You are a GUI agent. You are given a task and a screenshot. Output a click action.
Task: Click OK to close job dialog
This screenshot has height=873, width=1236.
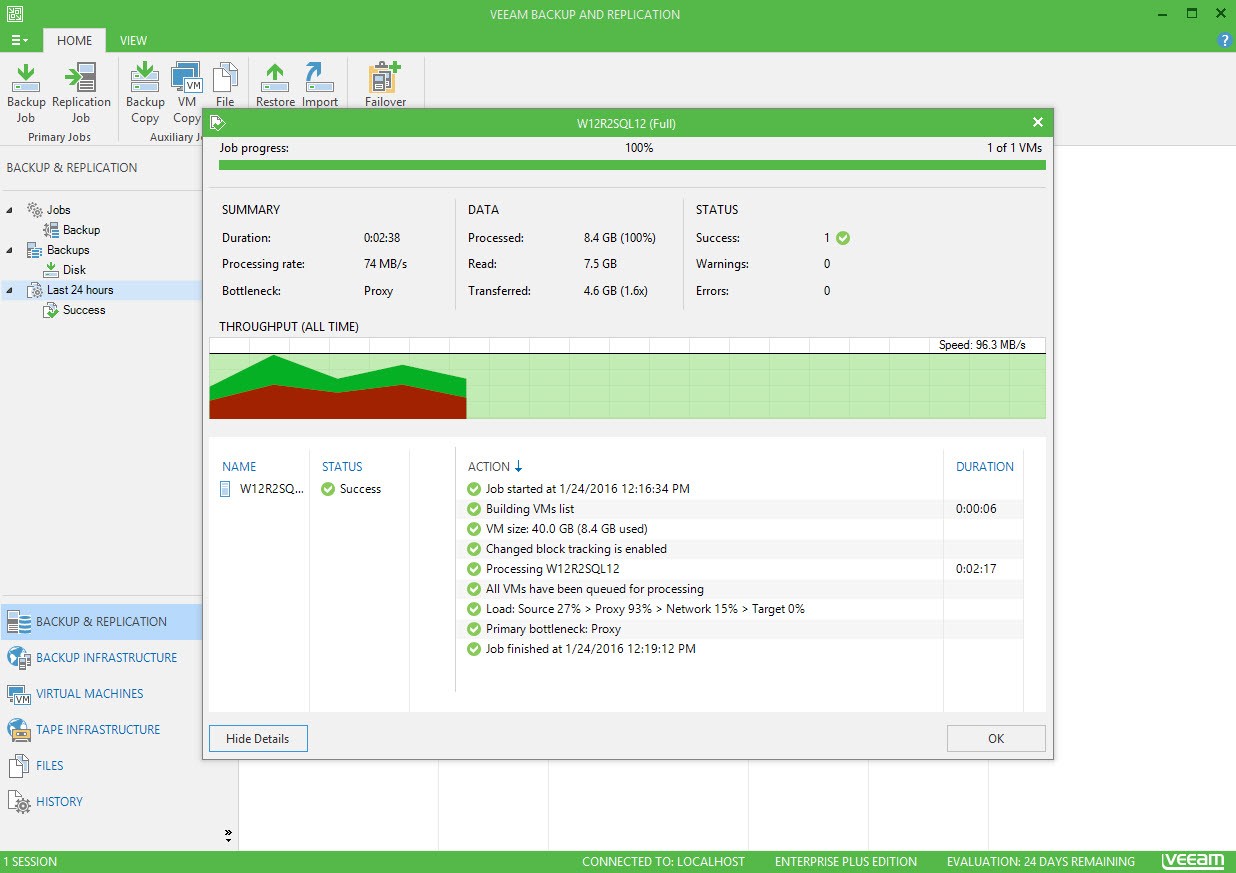point(996,739)
